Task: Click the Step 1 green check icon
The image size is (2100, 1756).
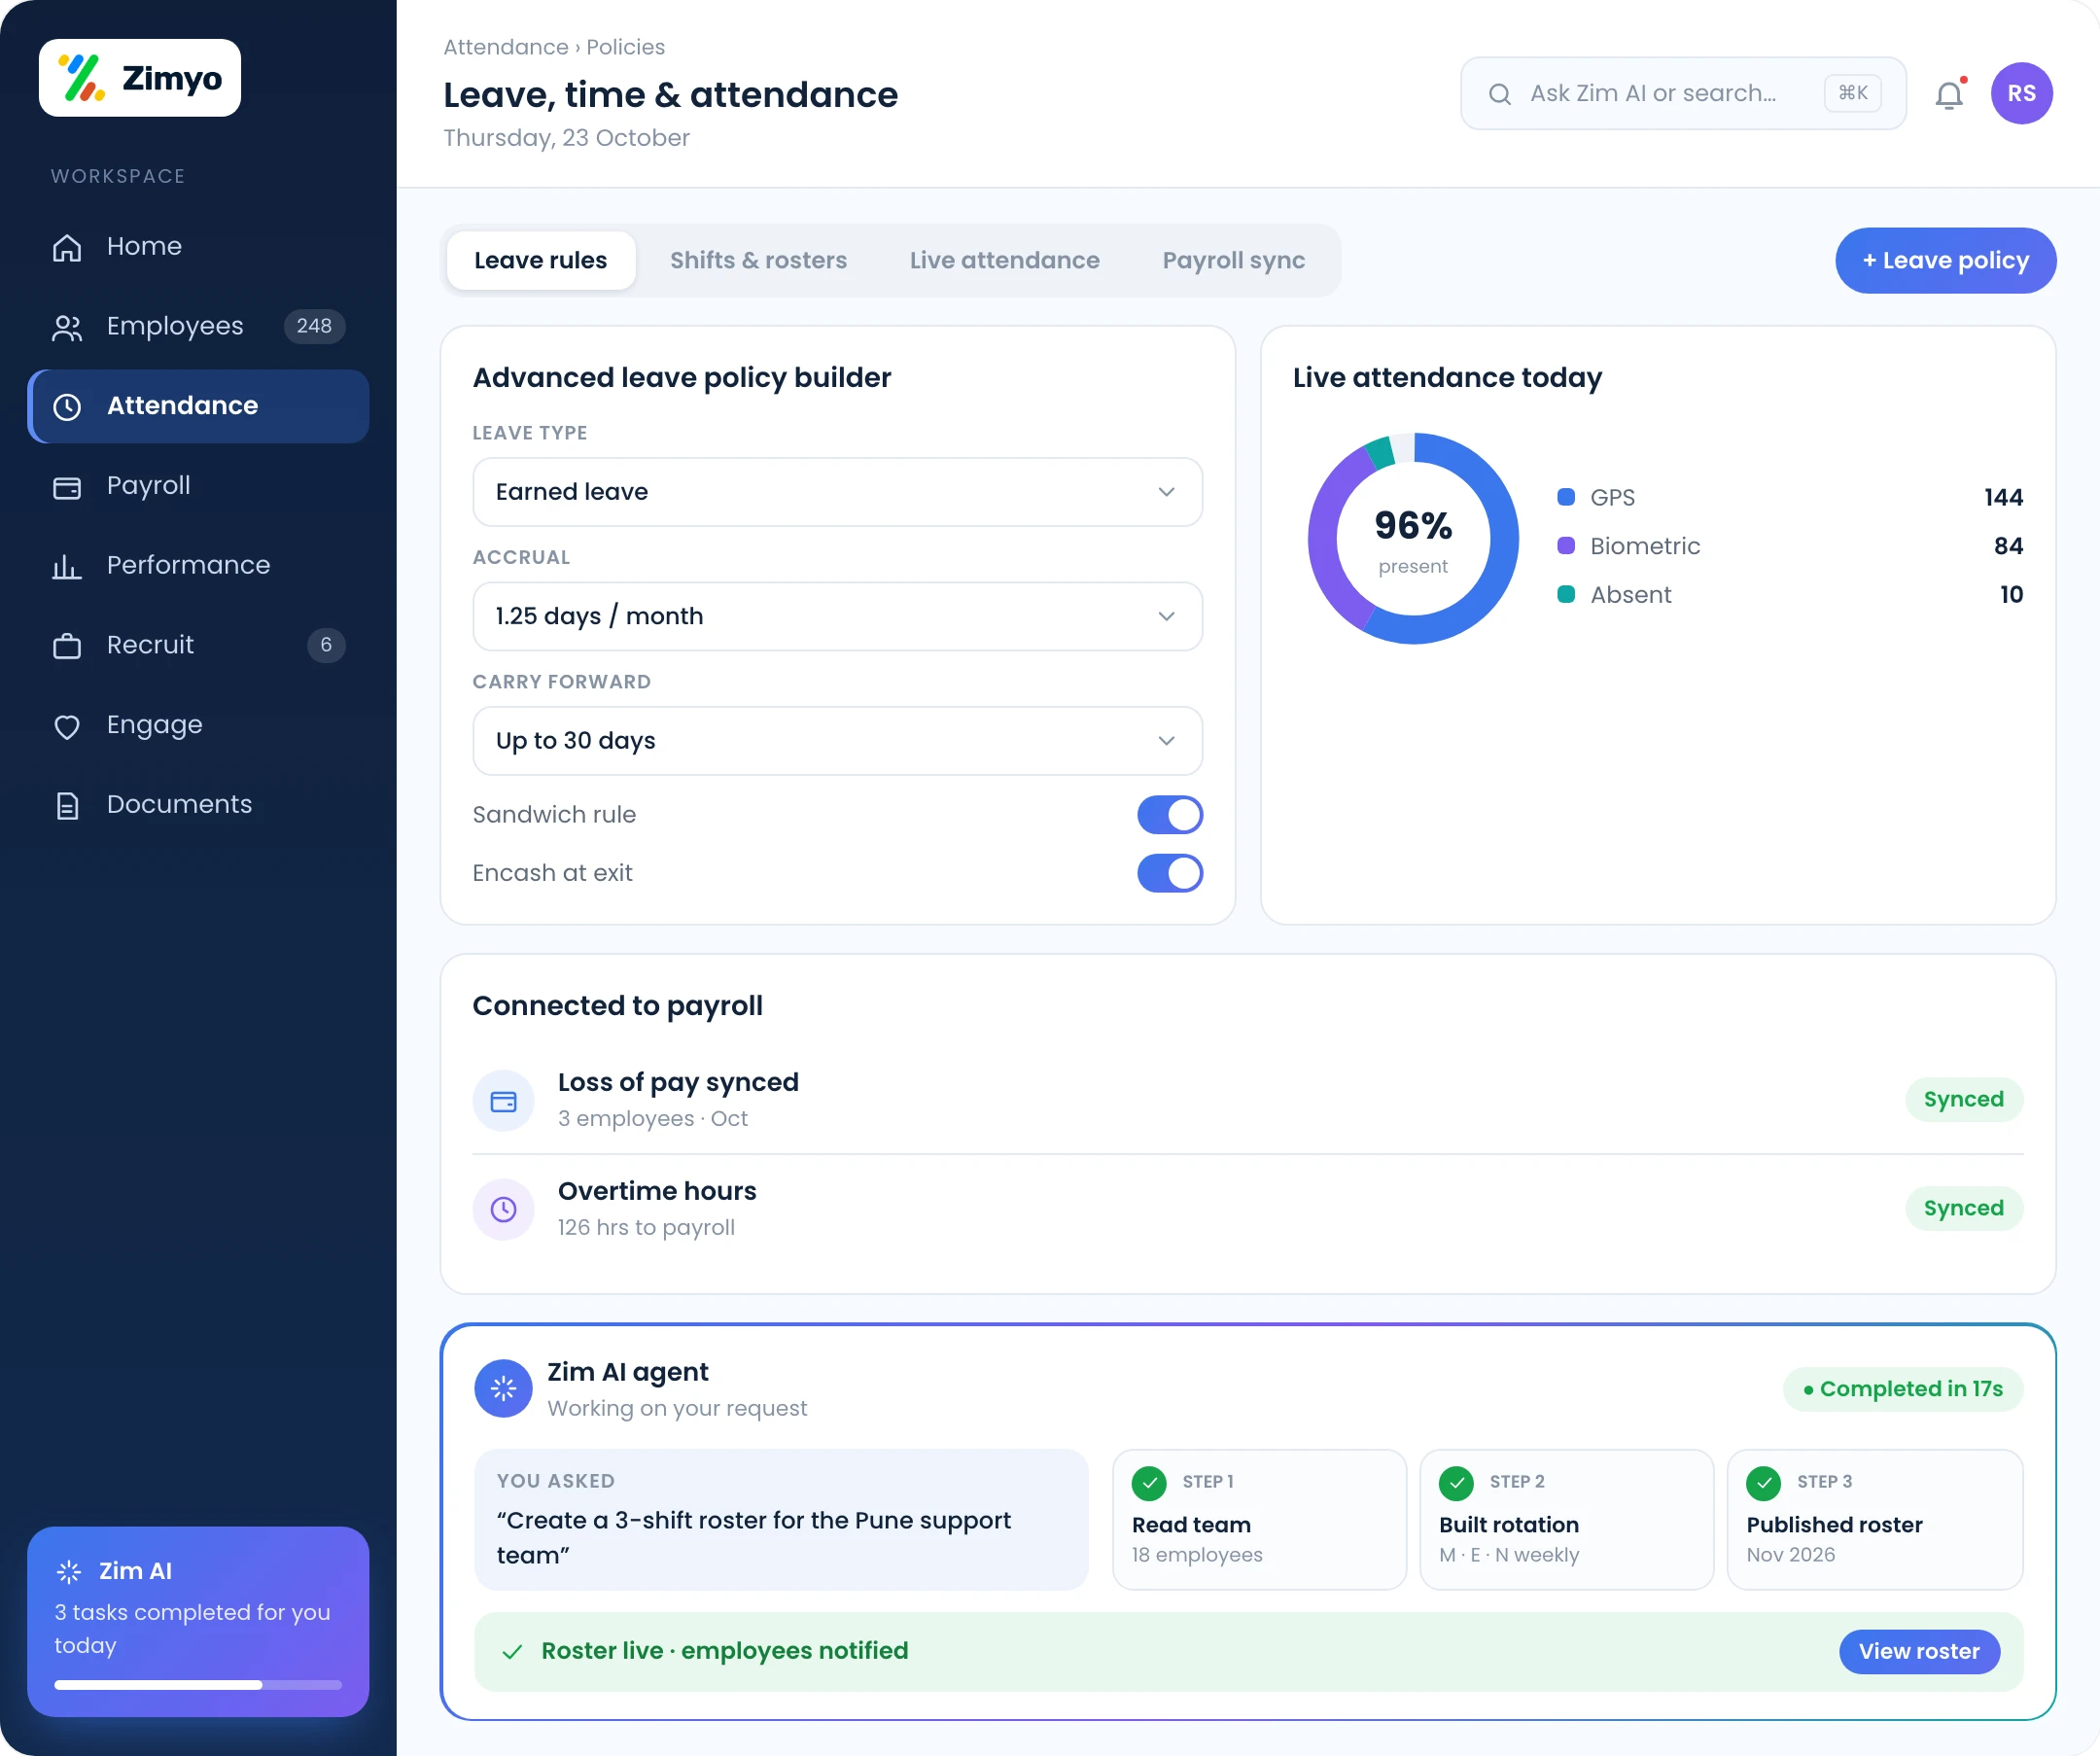Action: (x=1149, y=1482)
